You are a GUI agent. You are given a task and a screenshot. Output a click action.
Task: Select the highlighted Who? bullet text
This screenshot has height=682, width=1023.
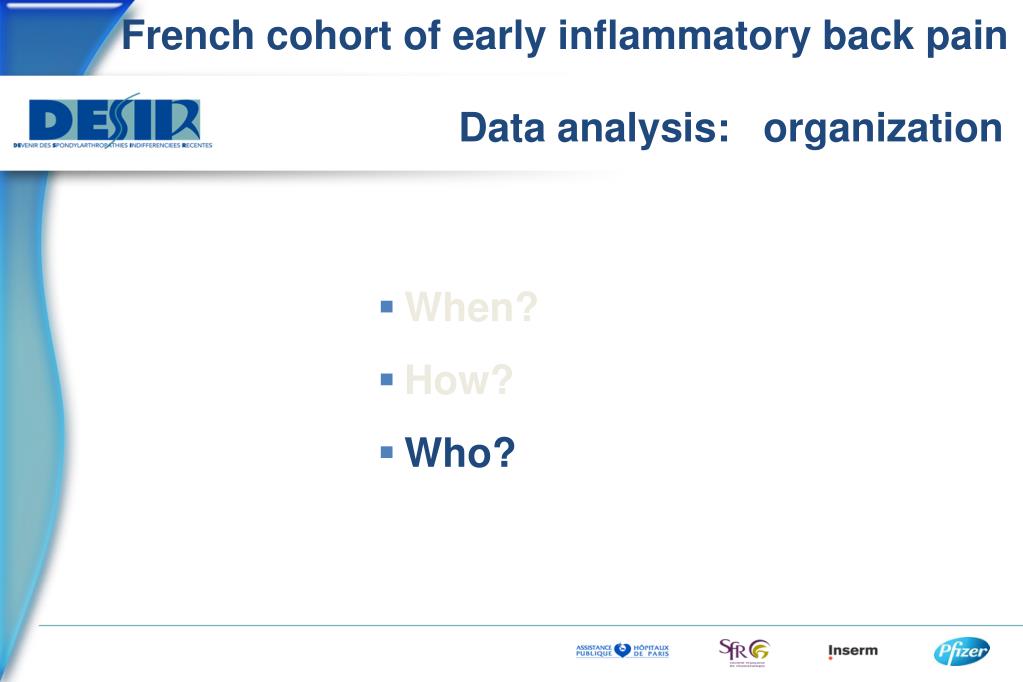coord(460,452)
